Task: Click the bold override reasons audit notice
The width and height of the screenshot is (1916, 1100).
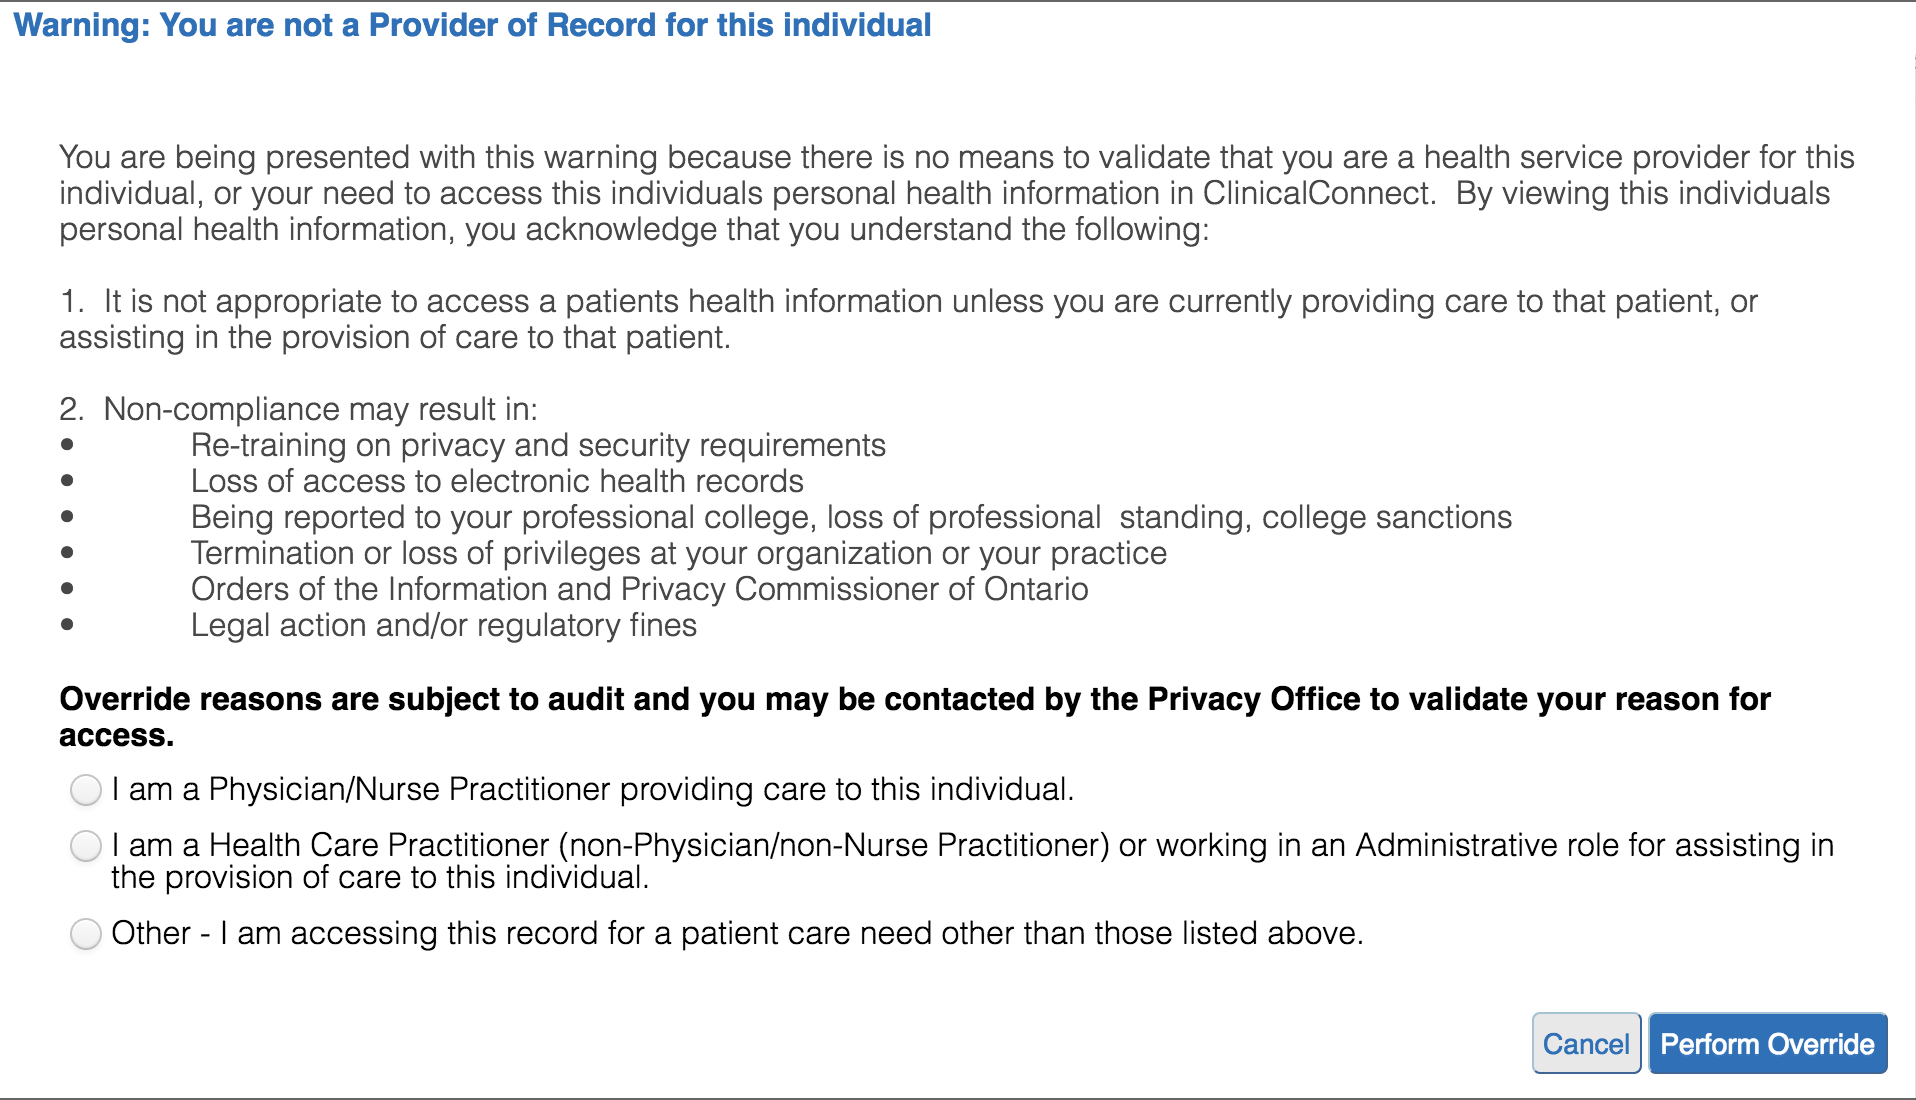Action: (914, 717)
